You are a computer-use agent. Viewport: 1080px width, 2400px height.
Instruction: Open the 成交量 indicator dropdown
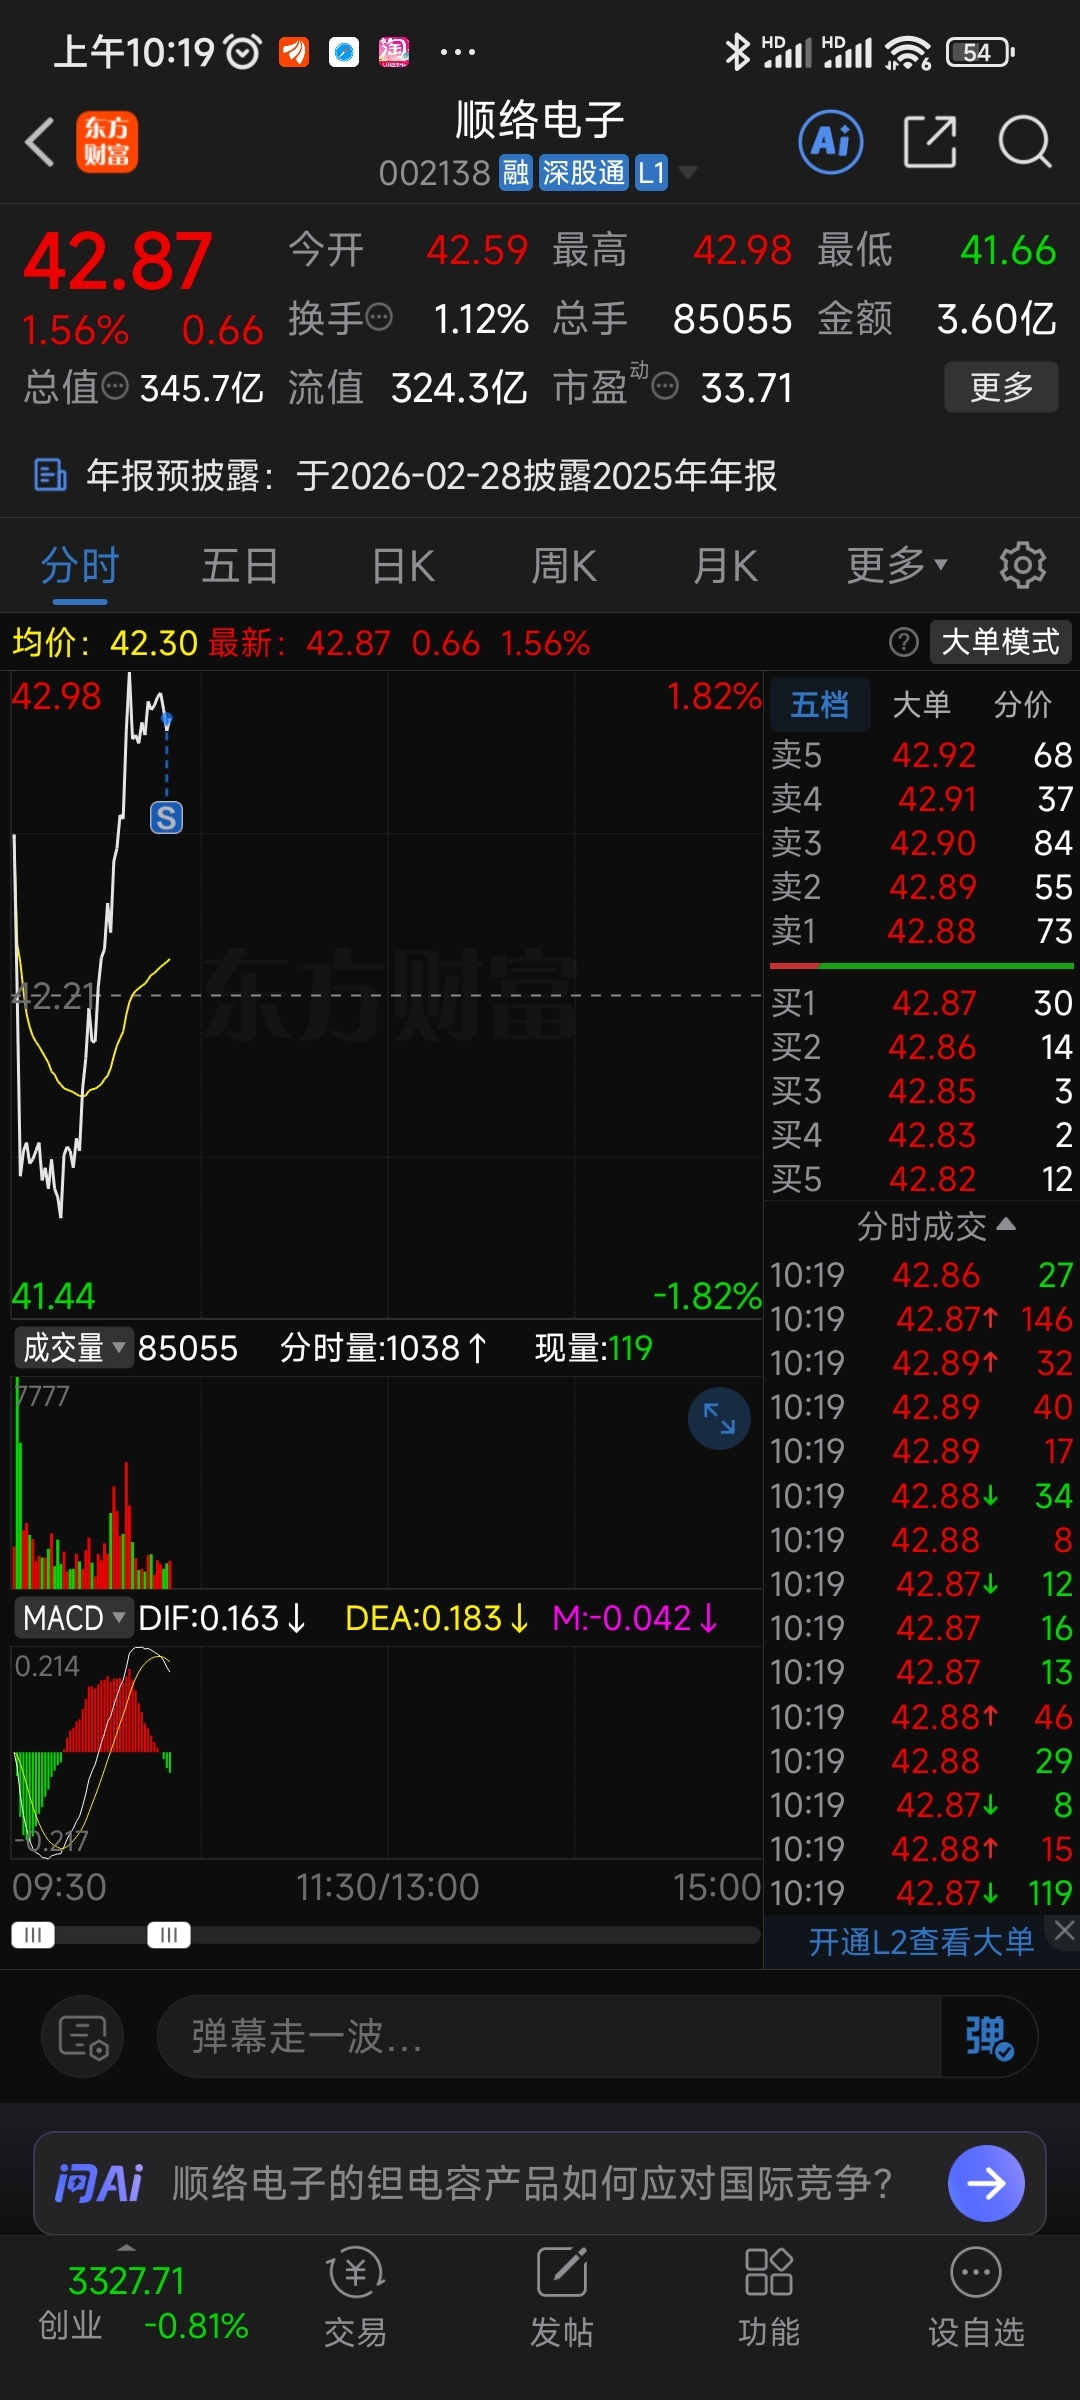(73, 1348)
